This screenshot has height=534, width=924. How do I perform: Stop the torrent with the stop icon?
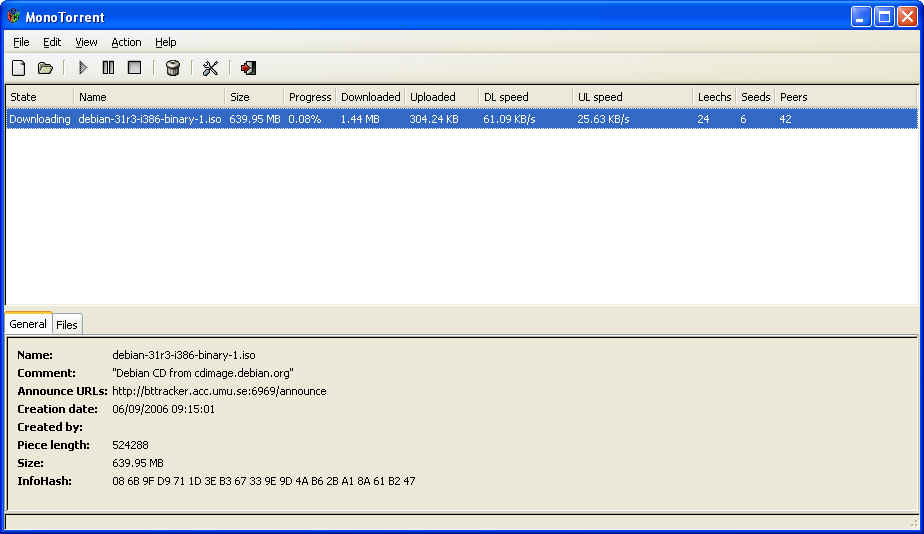pos(134,68)
